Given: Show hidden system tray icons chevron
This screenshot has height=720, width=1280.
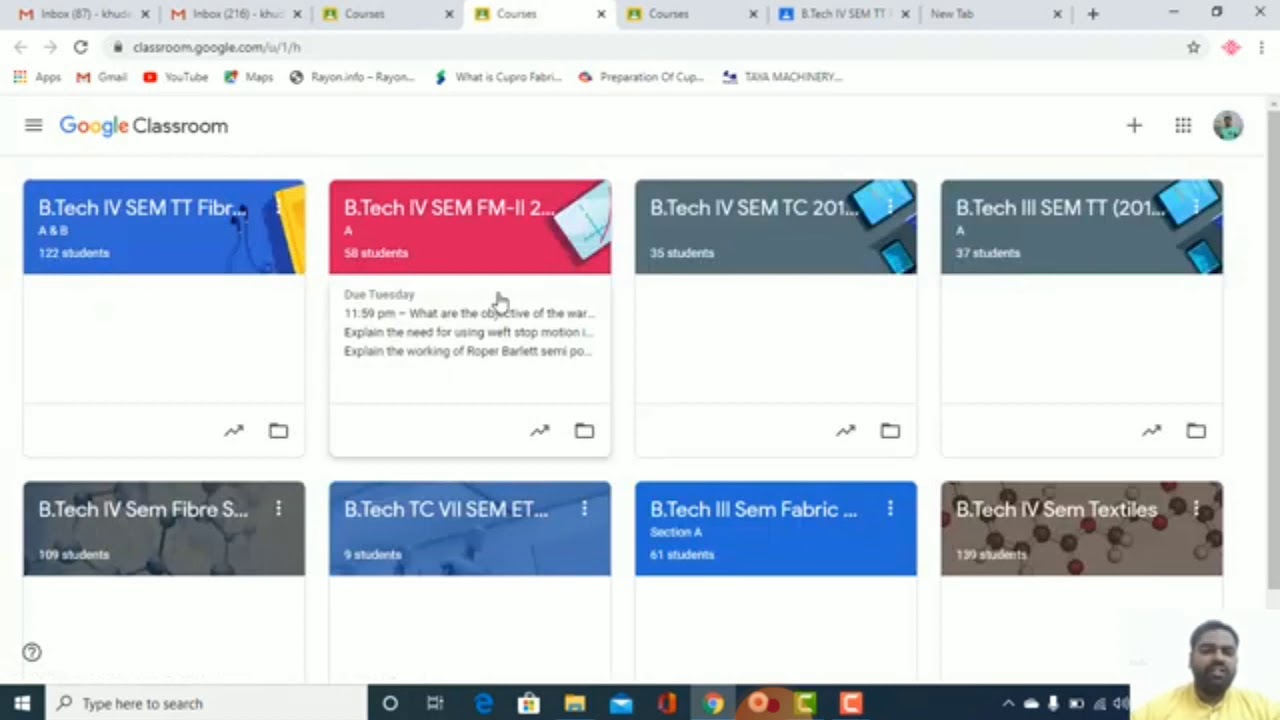Looking at the screenshot, I should pyautogui.click(x=1008, y=703).
